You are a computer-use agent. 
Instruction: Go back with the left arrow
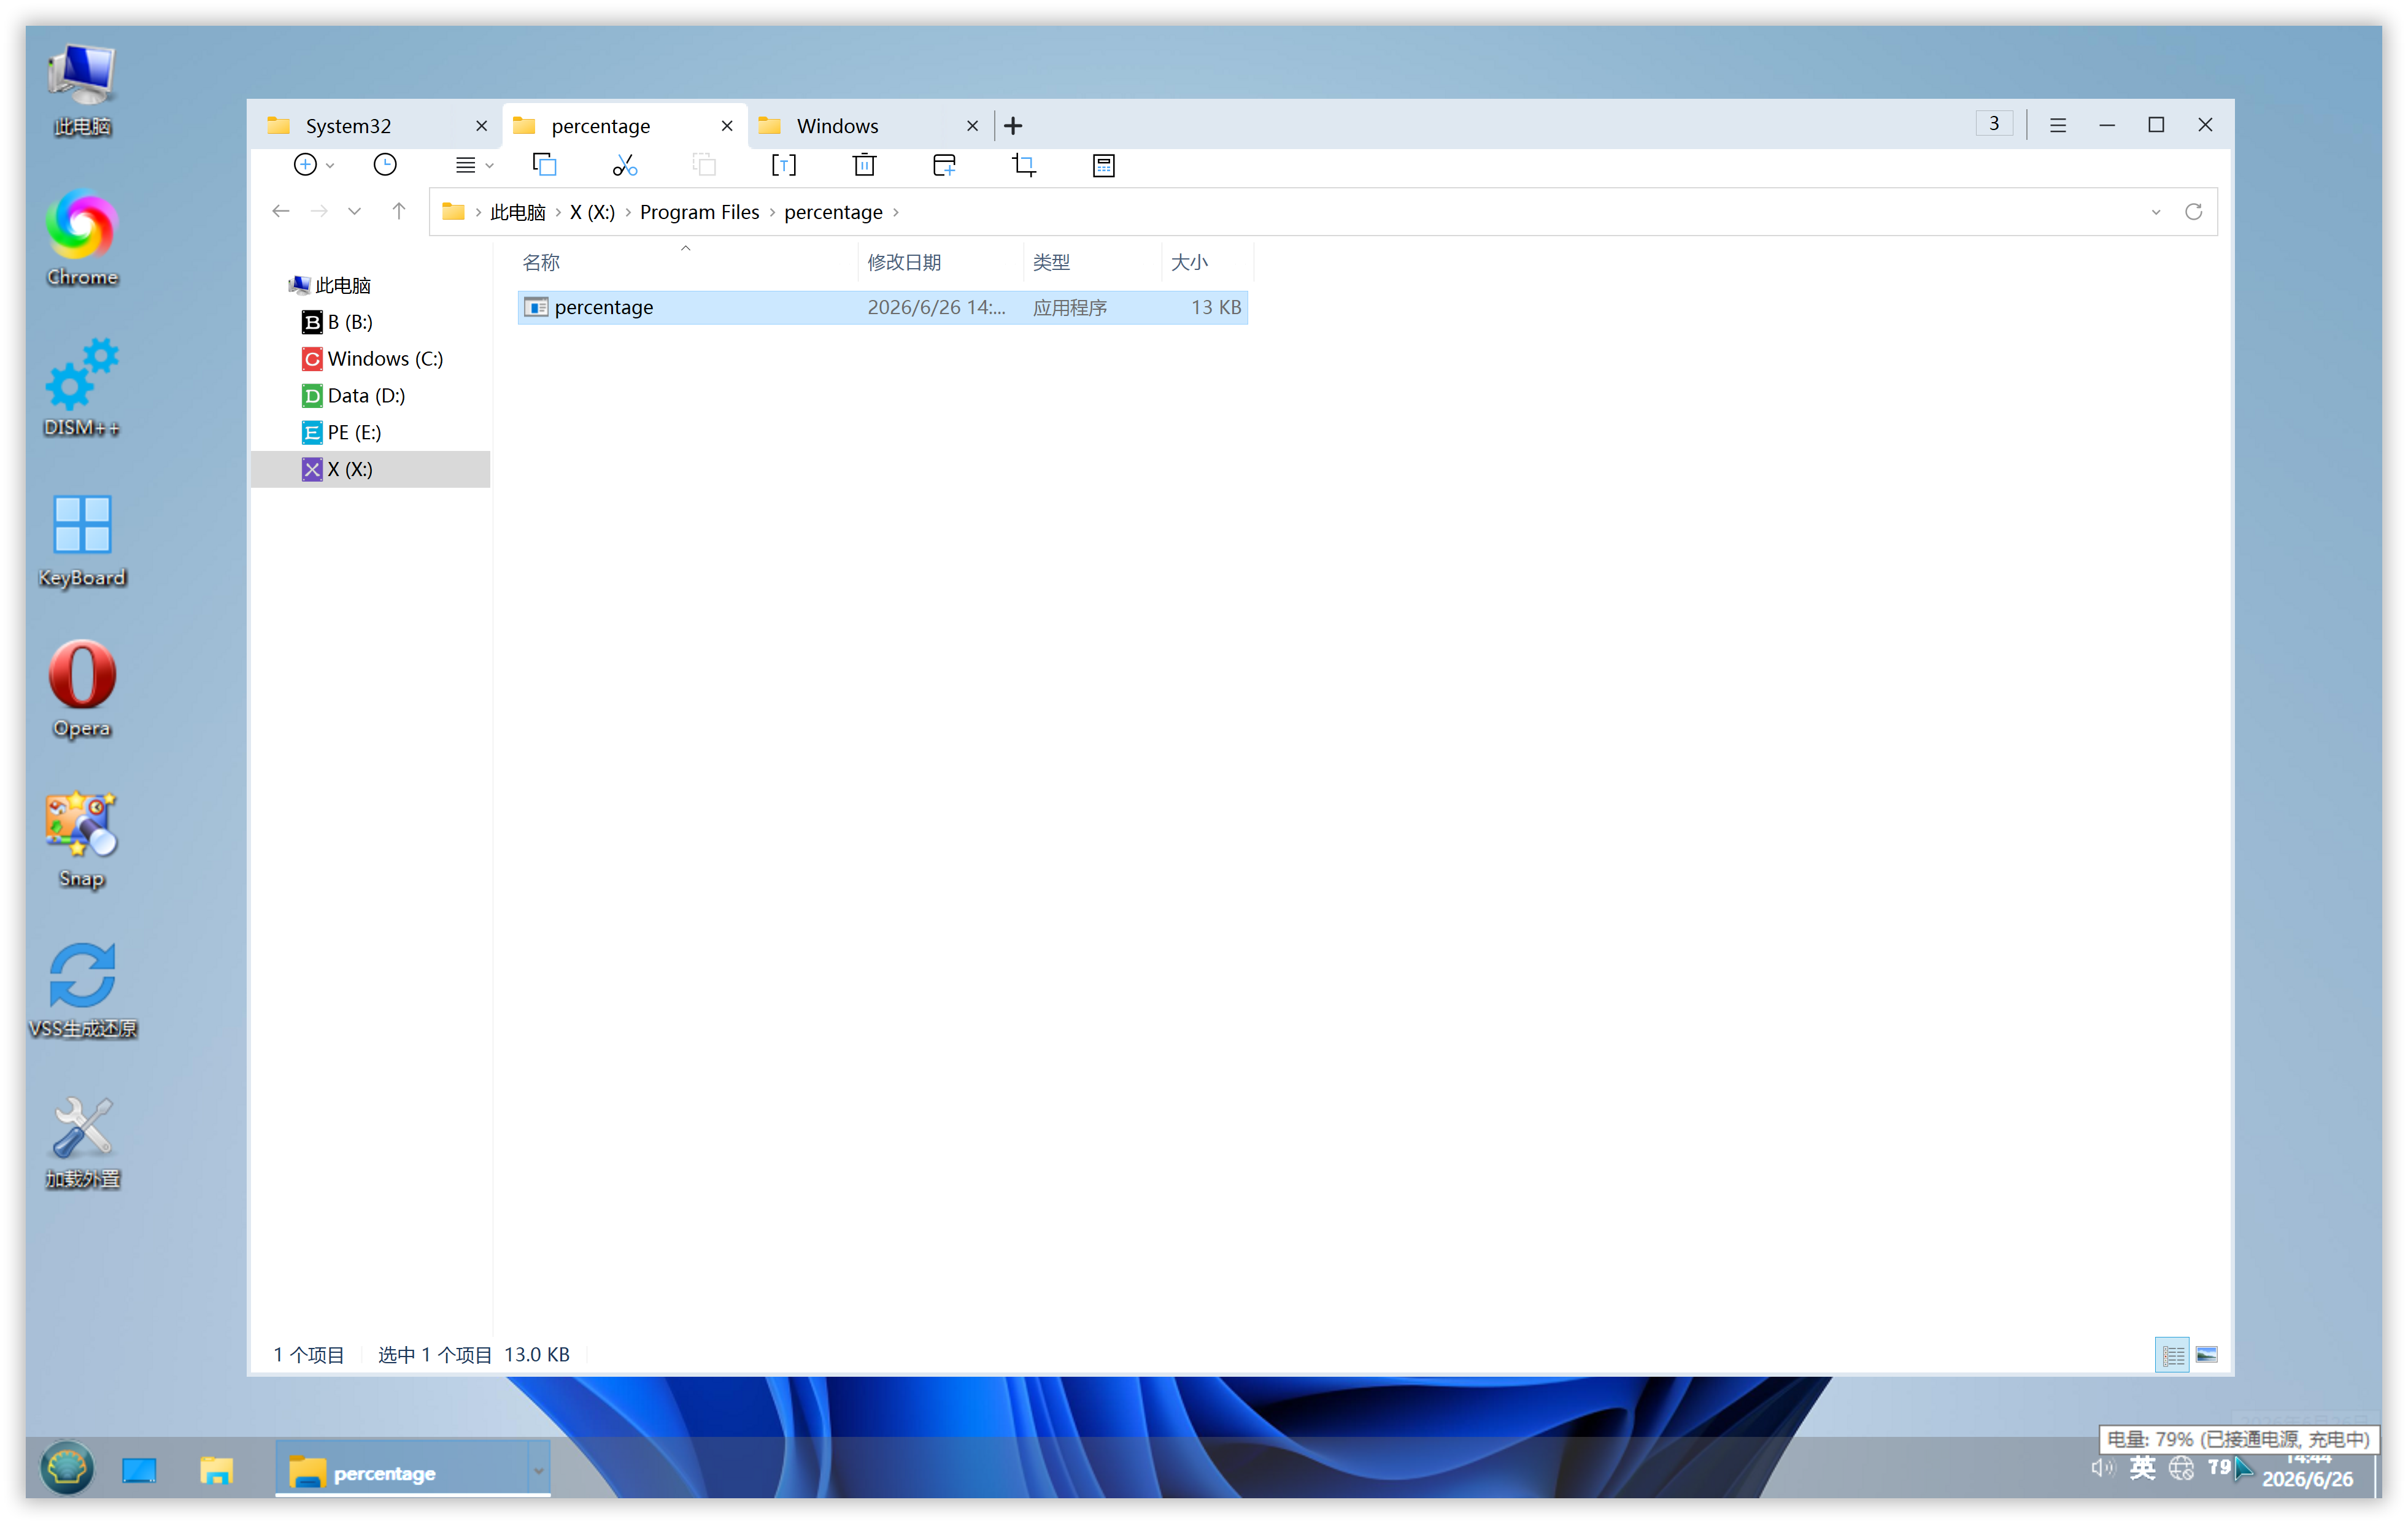click(281, 211)
